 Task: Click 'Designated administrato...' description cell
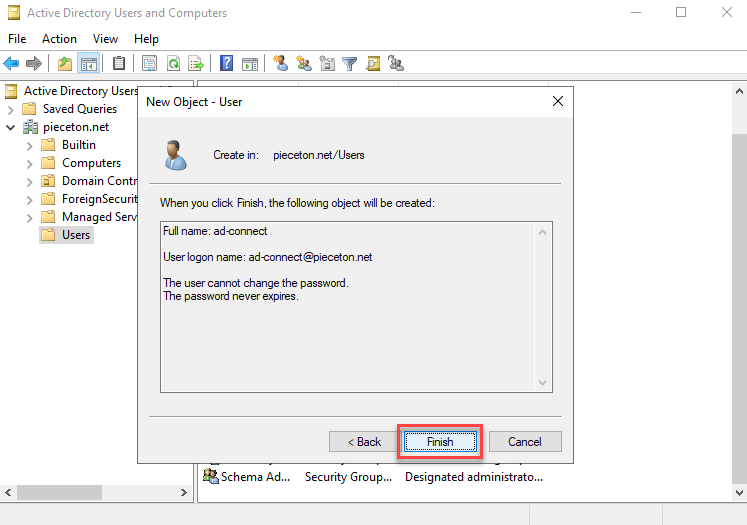tap(474, 477)
